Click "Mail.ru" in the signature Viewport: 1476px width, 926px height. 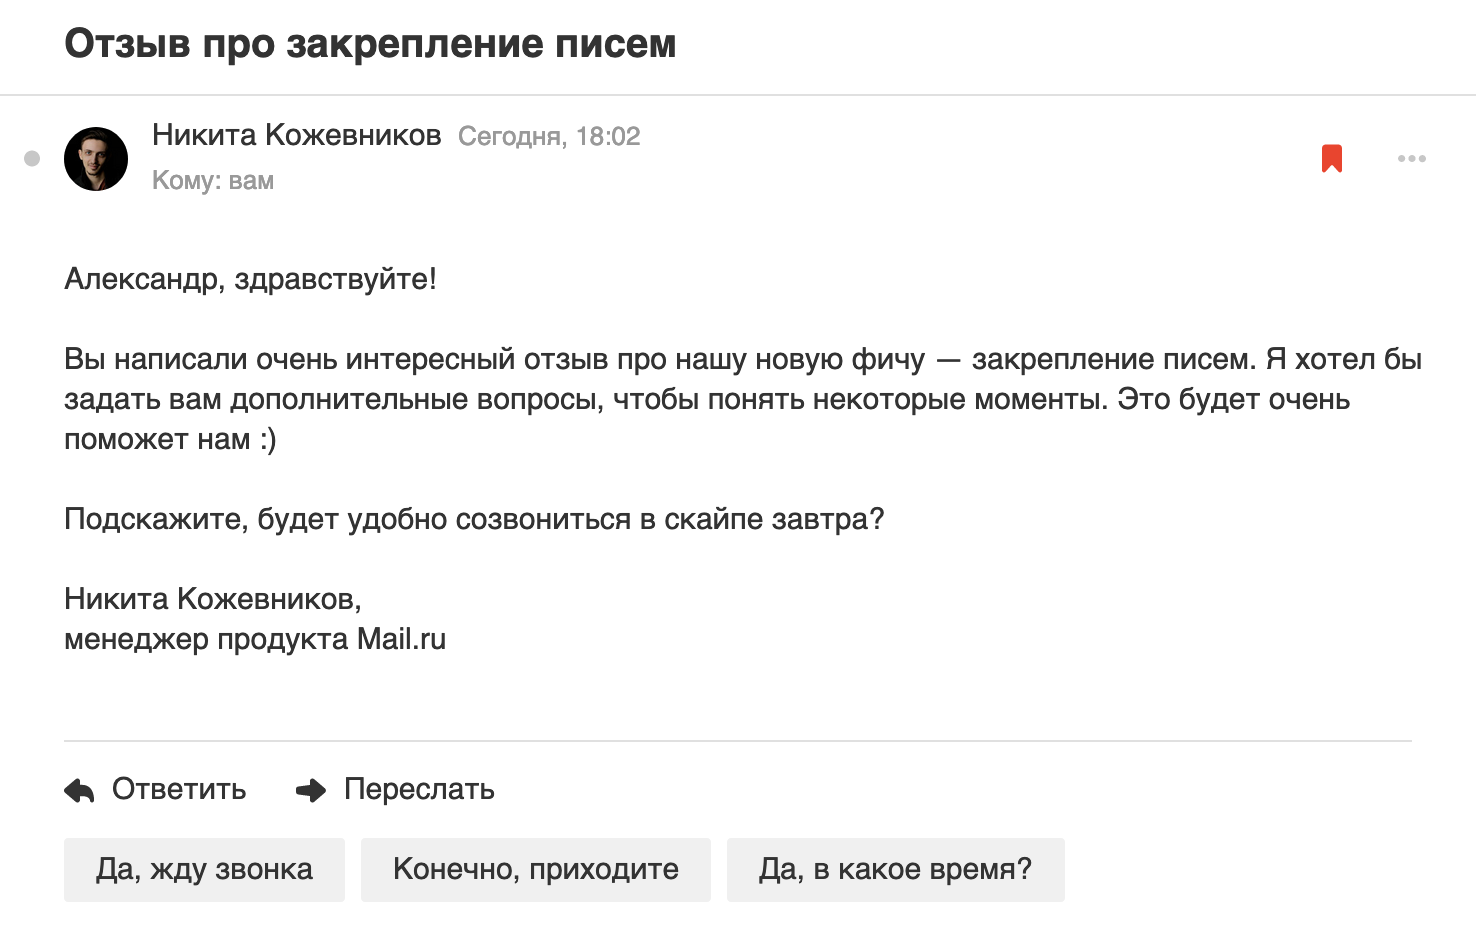pyautogui.click(x=401, y=639)
